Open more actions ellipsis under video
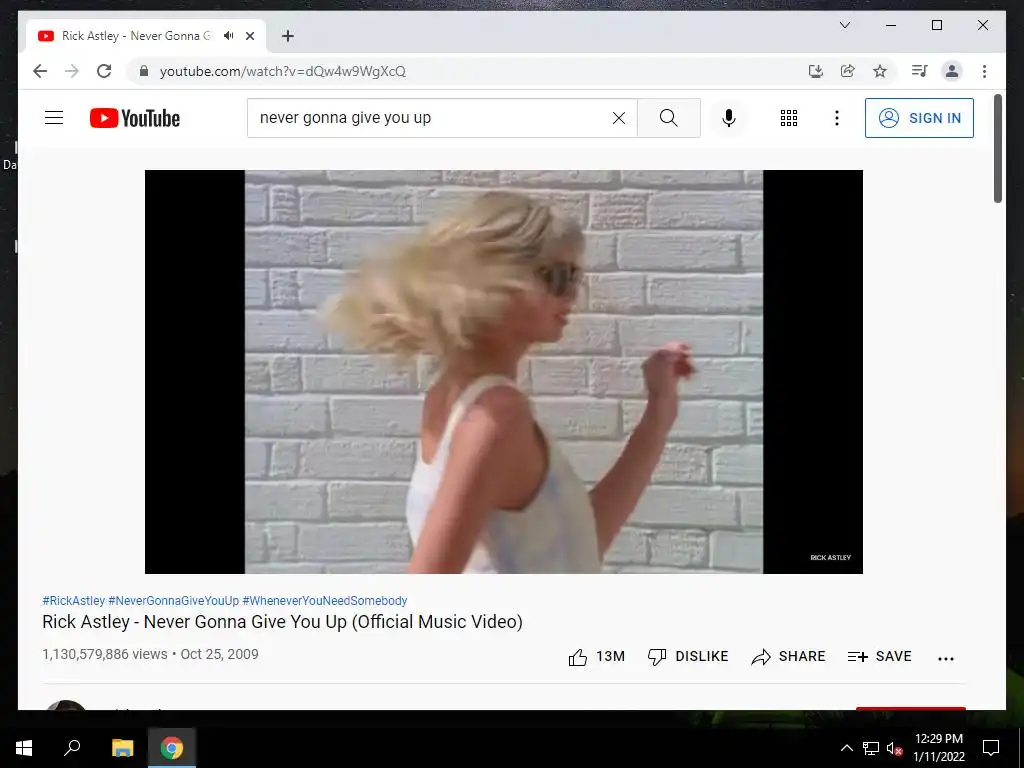This screenshot has height=768, width=1024. (x=946, y=658)
